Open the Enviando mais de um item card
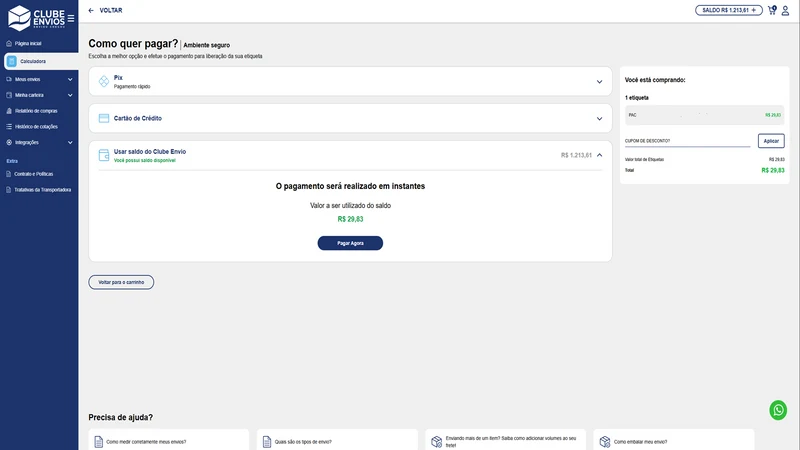This screenshot has height=450, width=800. tap(505, 440)
